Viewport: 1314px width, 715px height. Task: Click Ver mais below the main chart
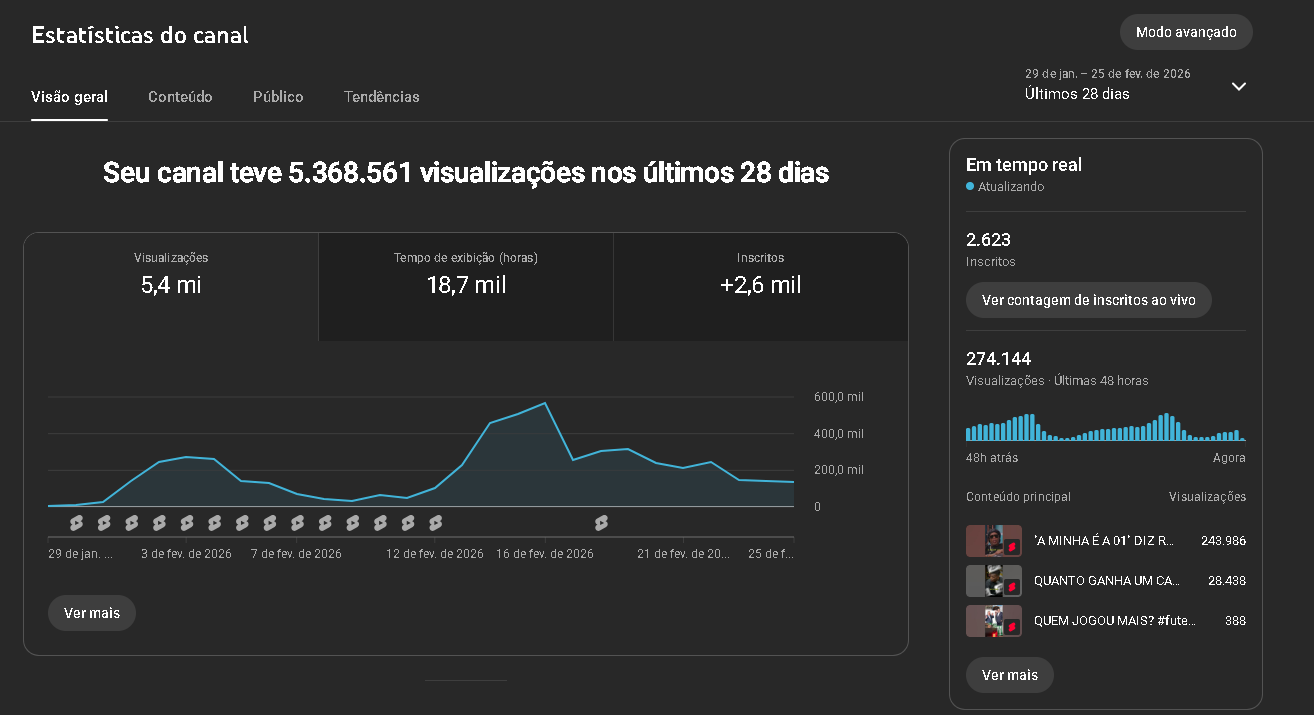click(92, 613)
